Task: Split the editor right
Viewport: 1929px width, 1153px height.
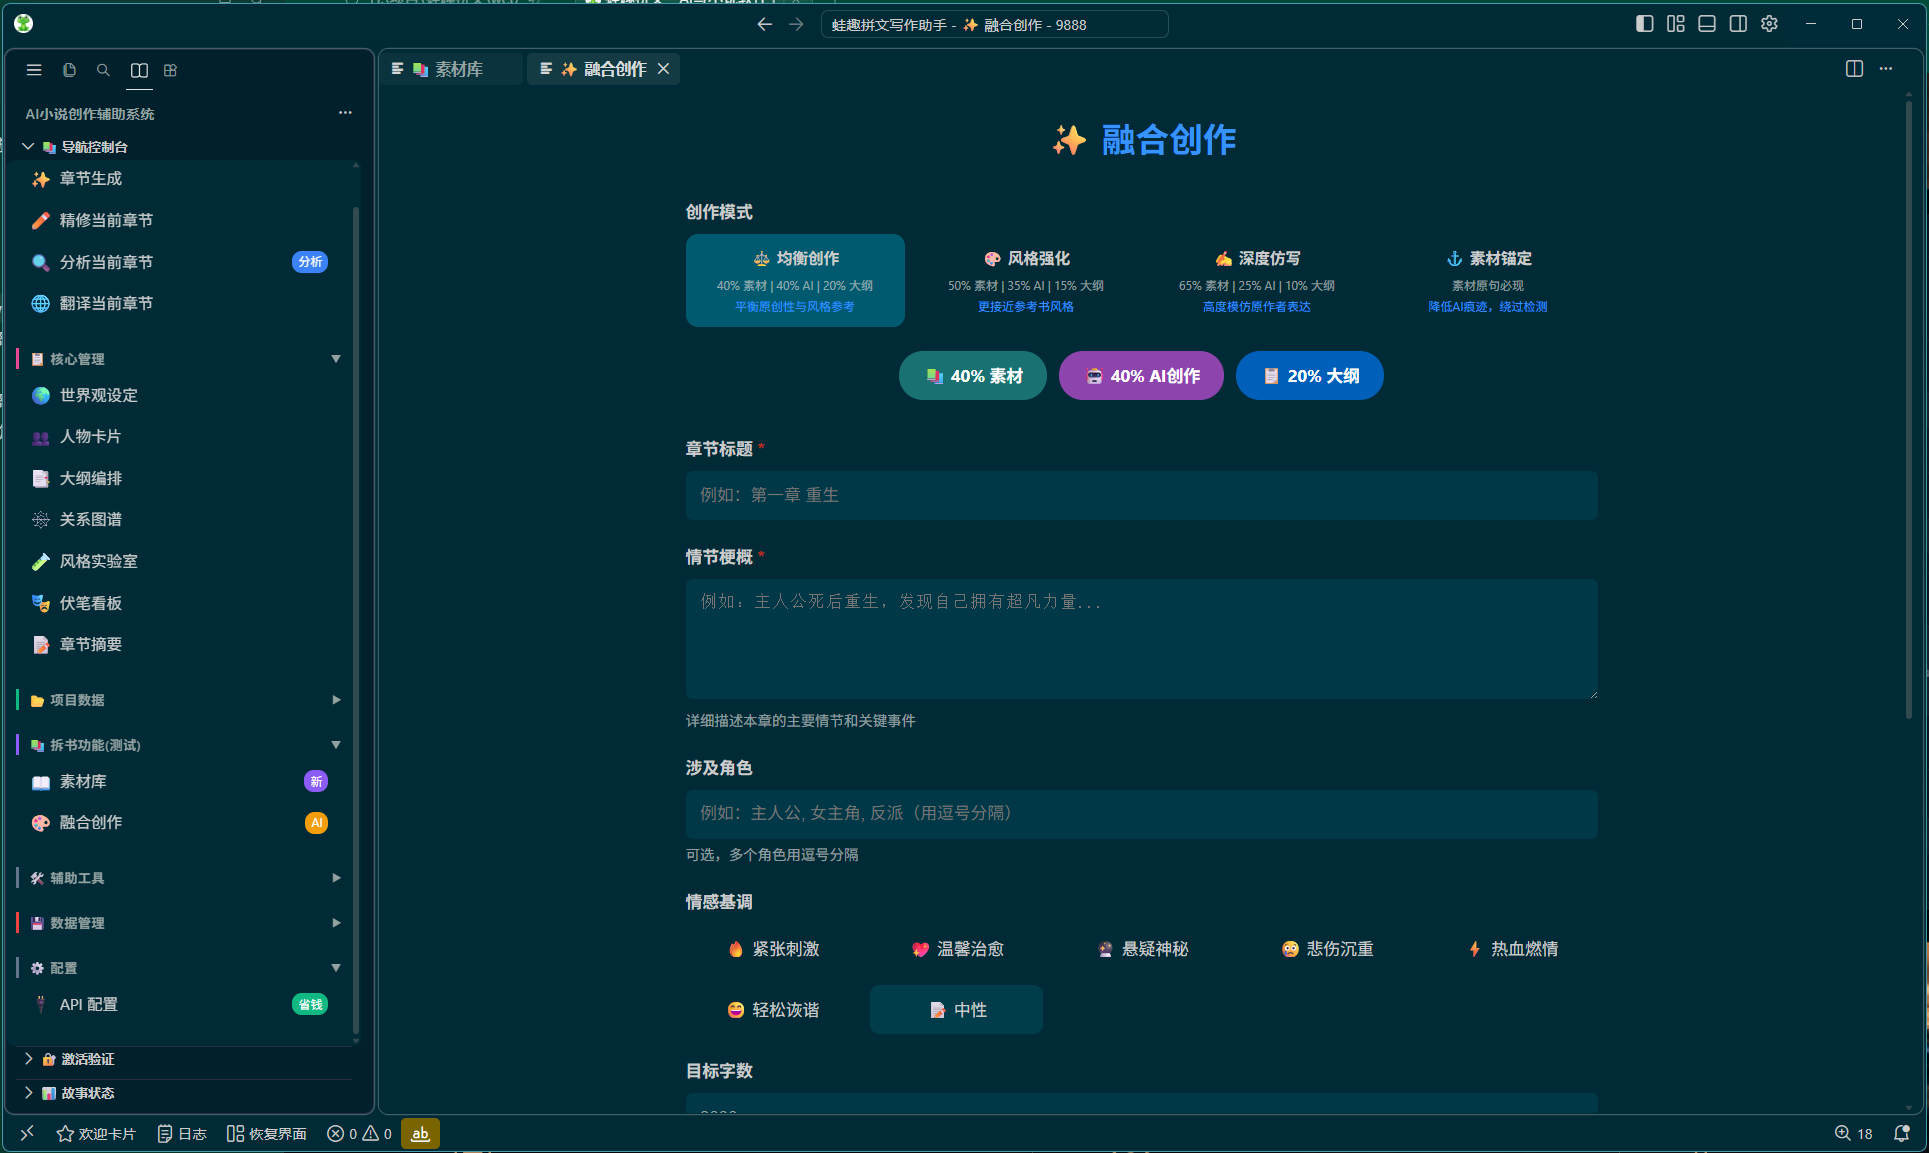Action: point(1854,69)
